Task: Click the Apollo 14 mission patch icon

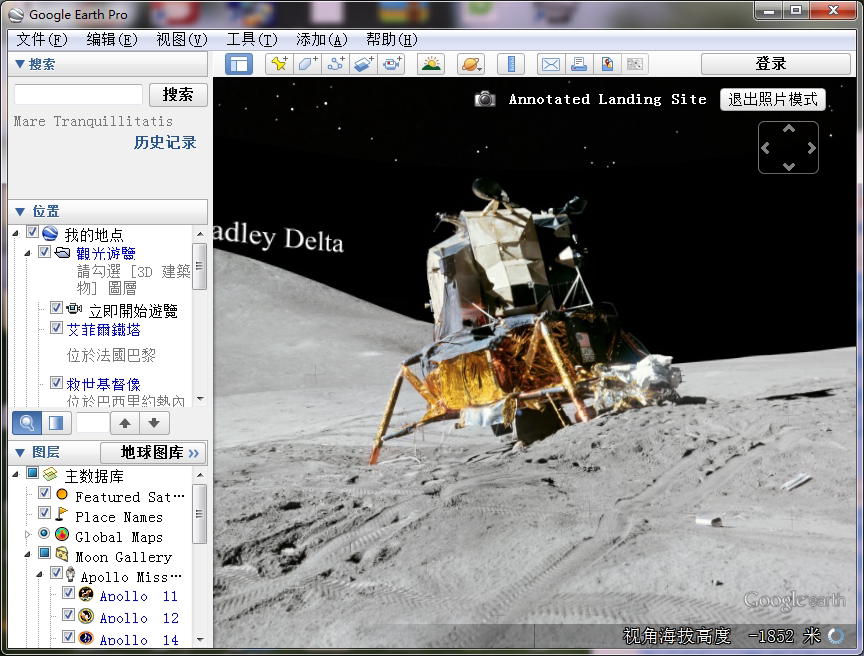Action: point(85,638)
